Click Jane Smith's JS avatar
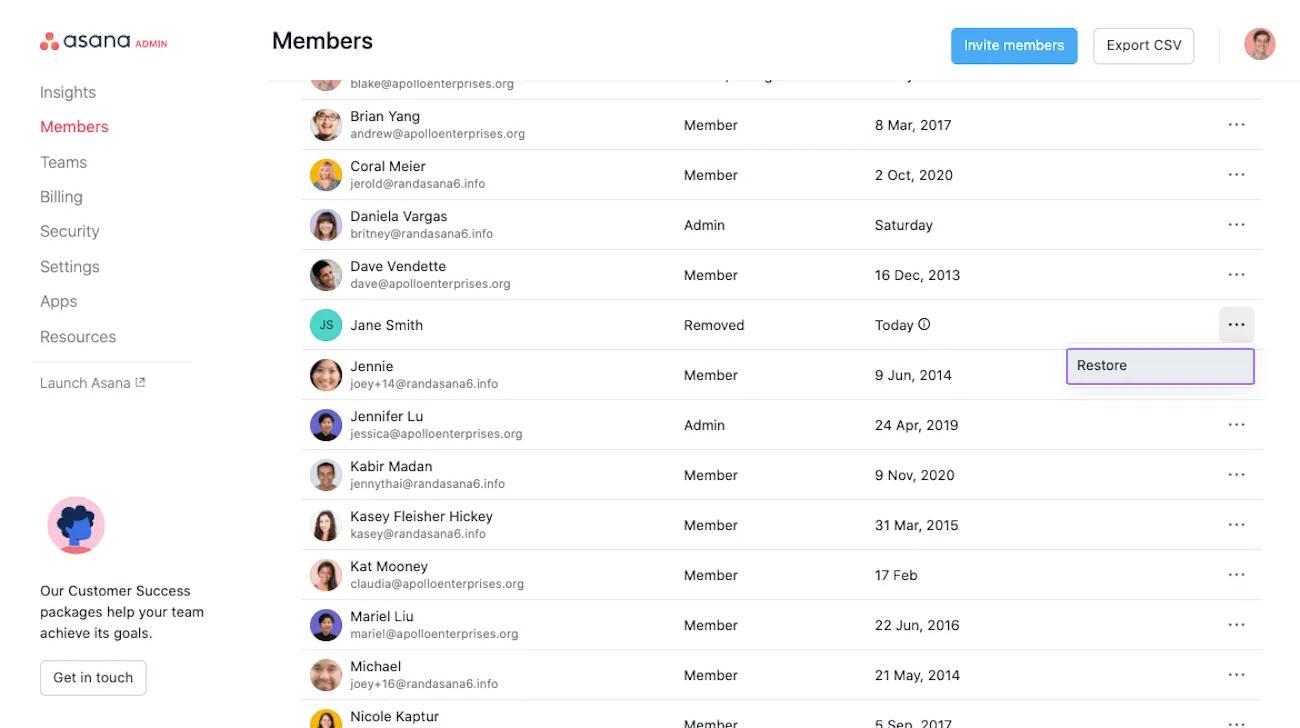 pos(325,324)
